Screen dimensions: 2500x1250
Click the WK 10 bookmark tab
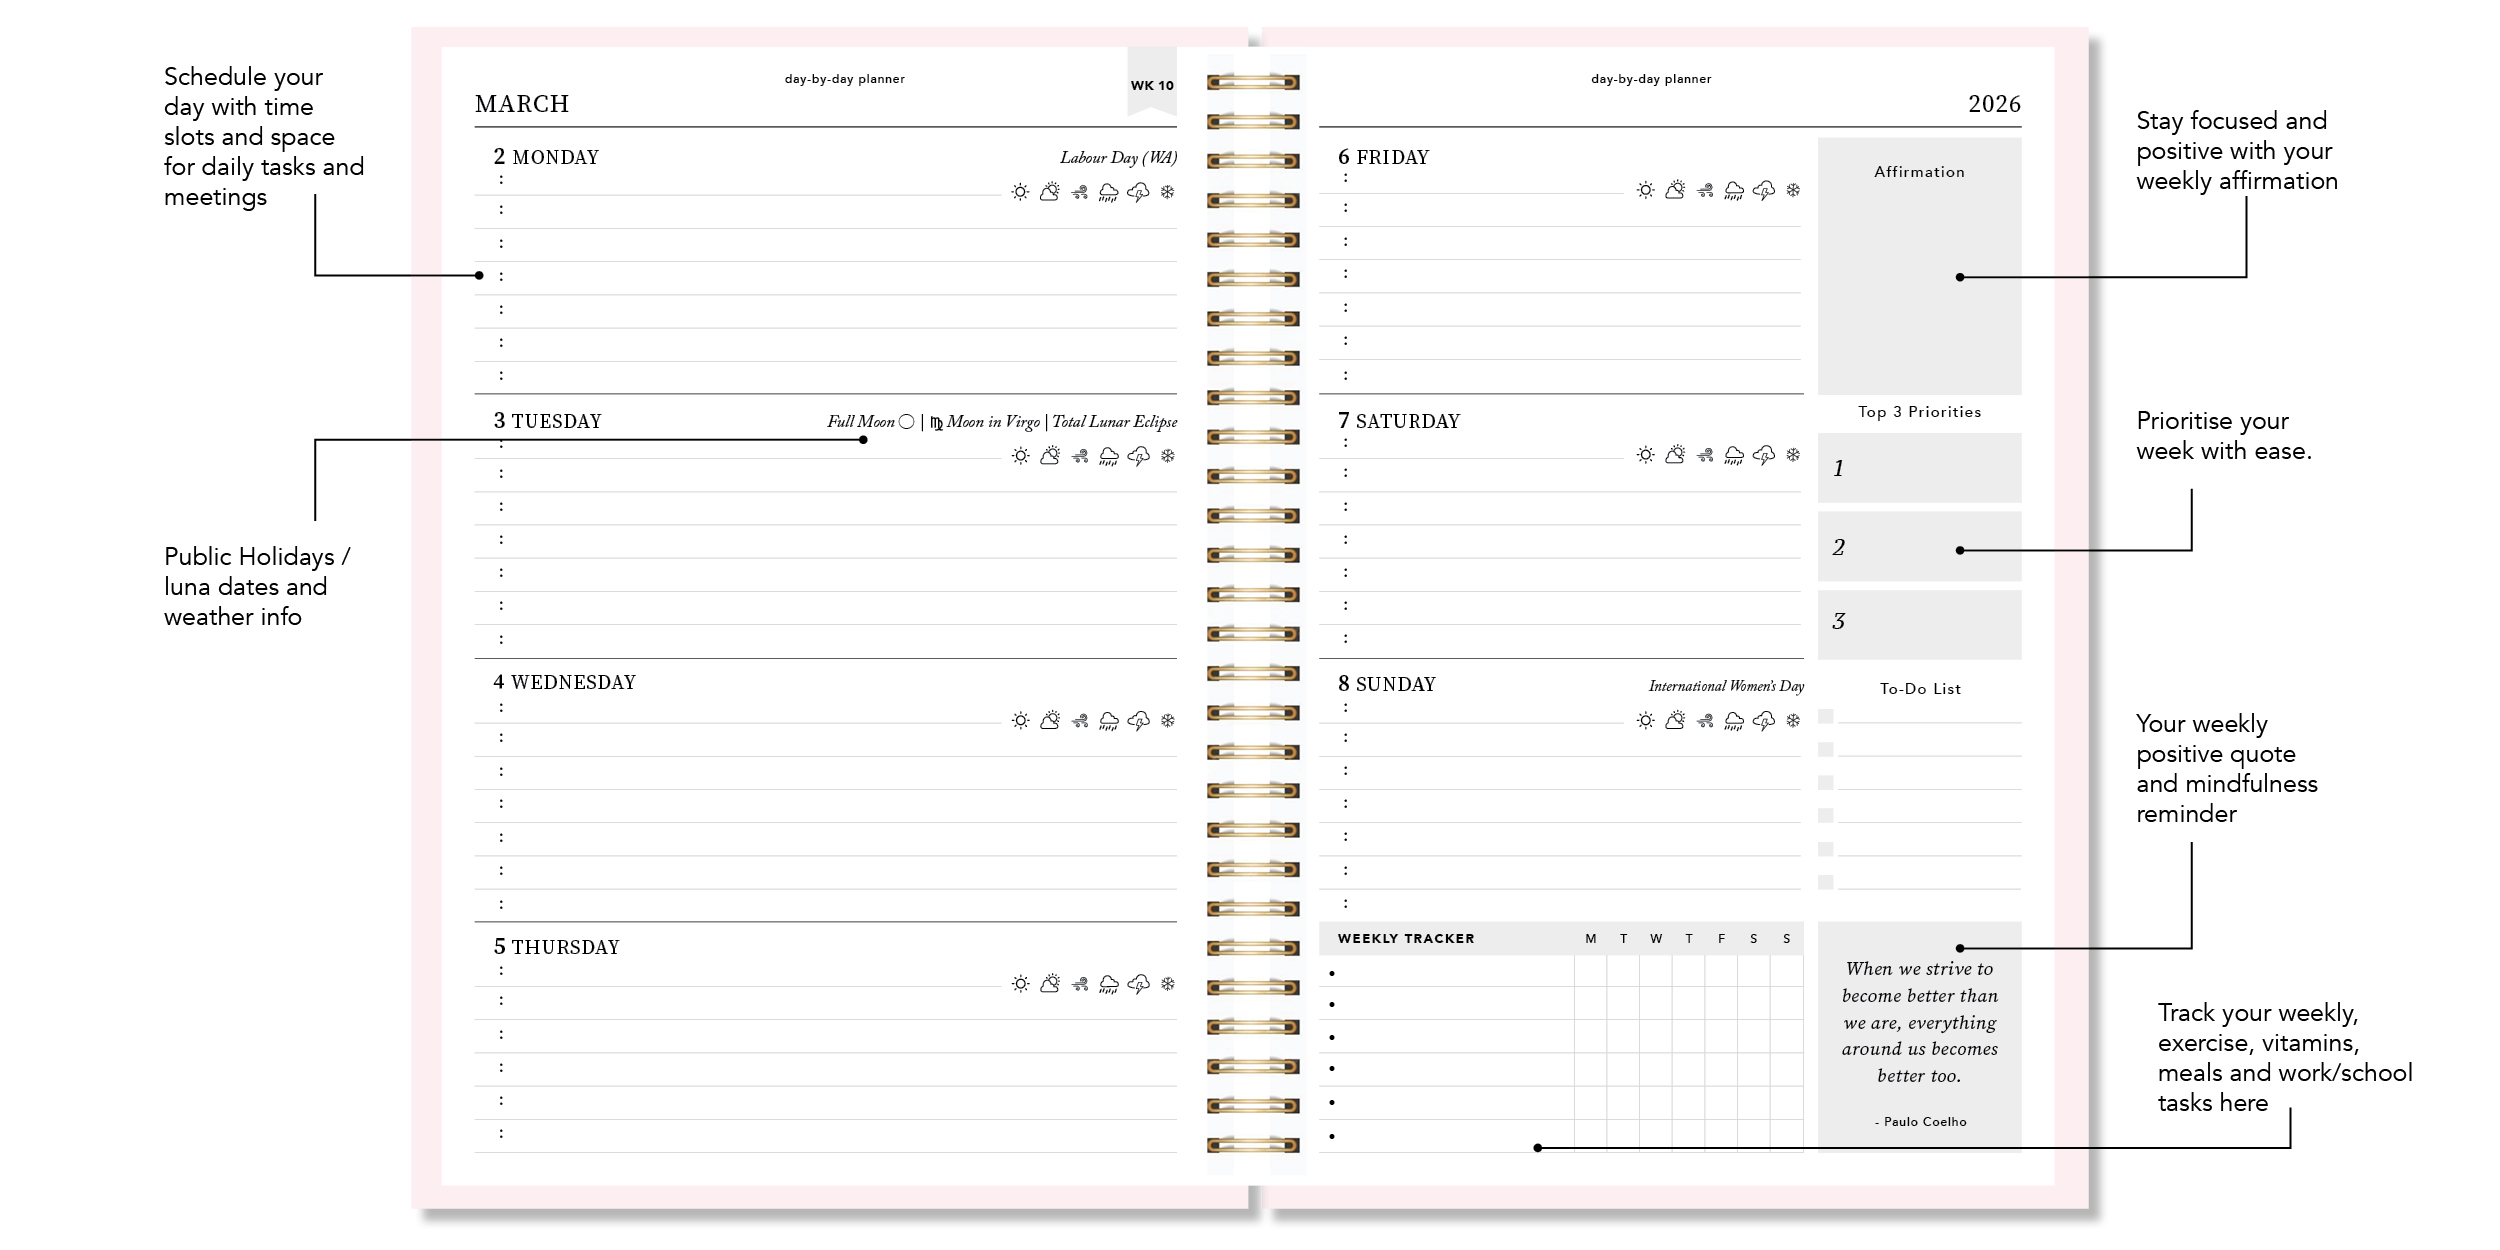click(x=1152, y=85)
